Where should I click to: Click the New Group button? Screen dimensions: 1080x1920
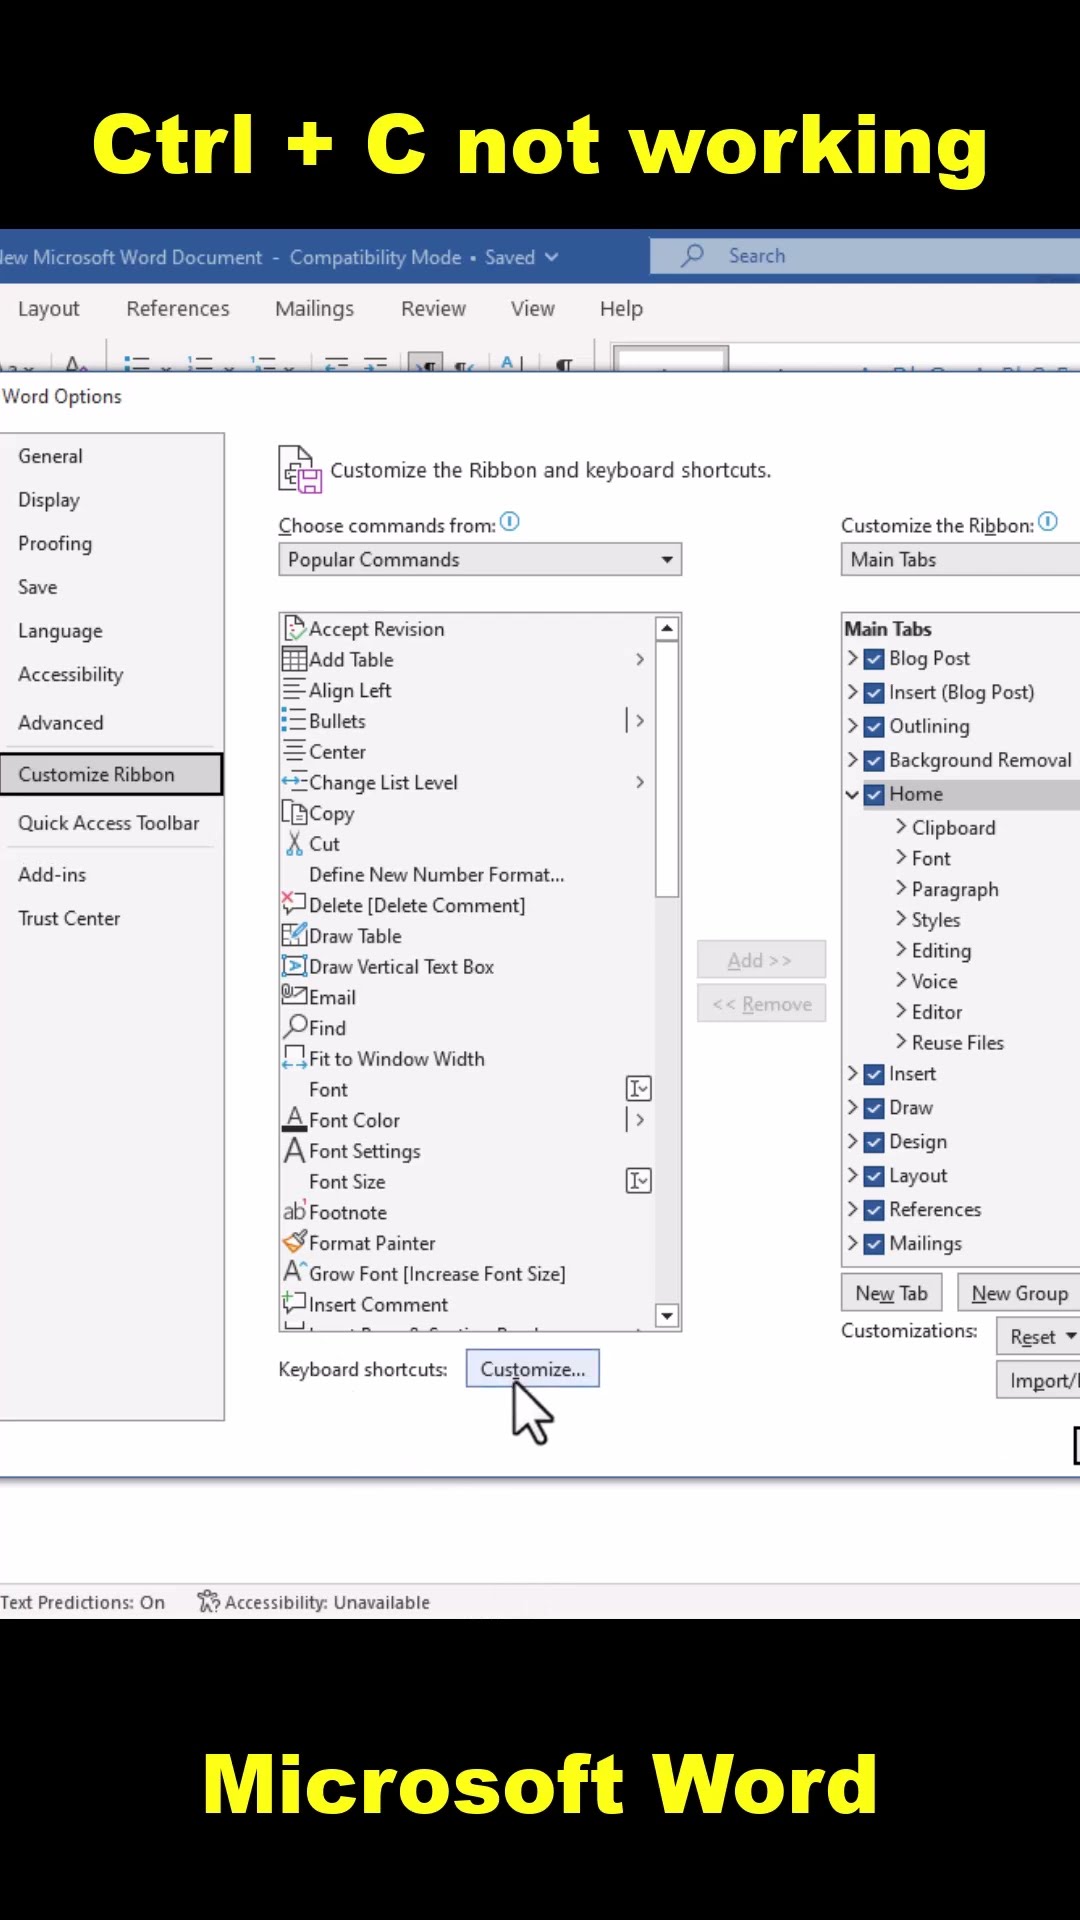(x=1019, y=1293)
